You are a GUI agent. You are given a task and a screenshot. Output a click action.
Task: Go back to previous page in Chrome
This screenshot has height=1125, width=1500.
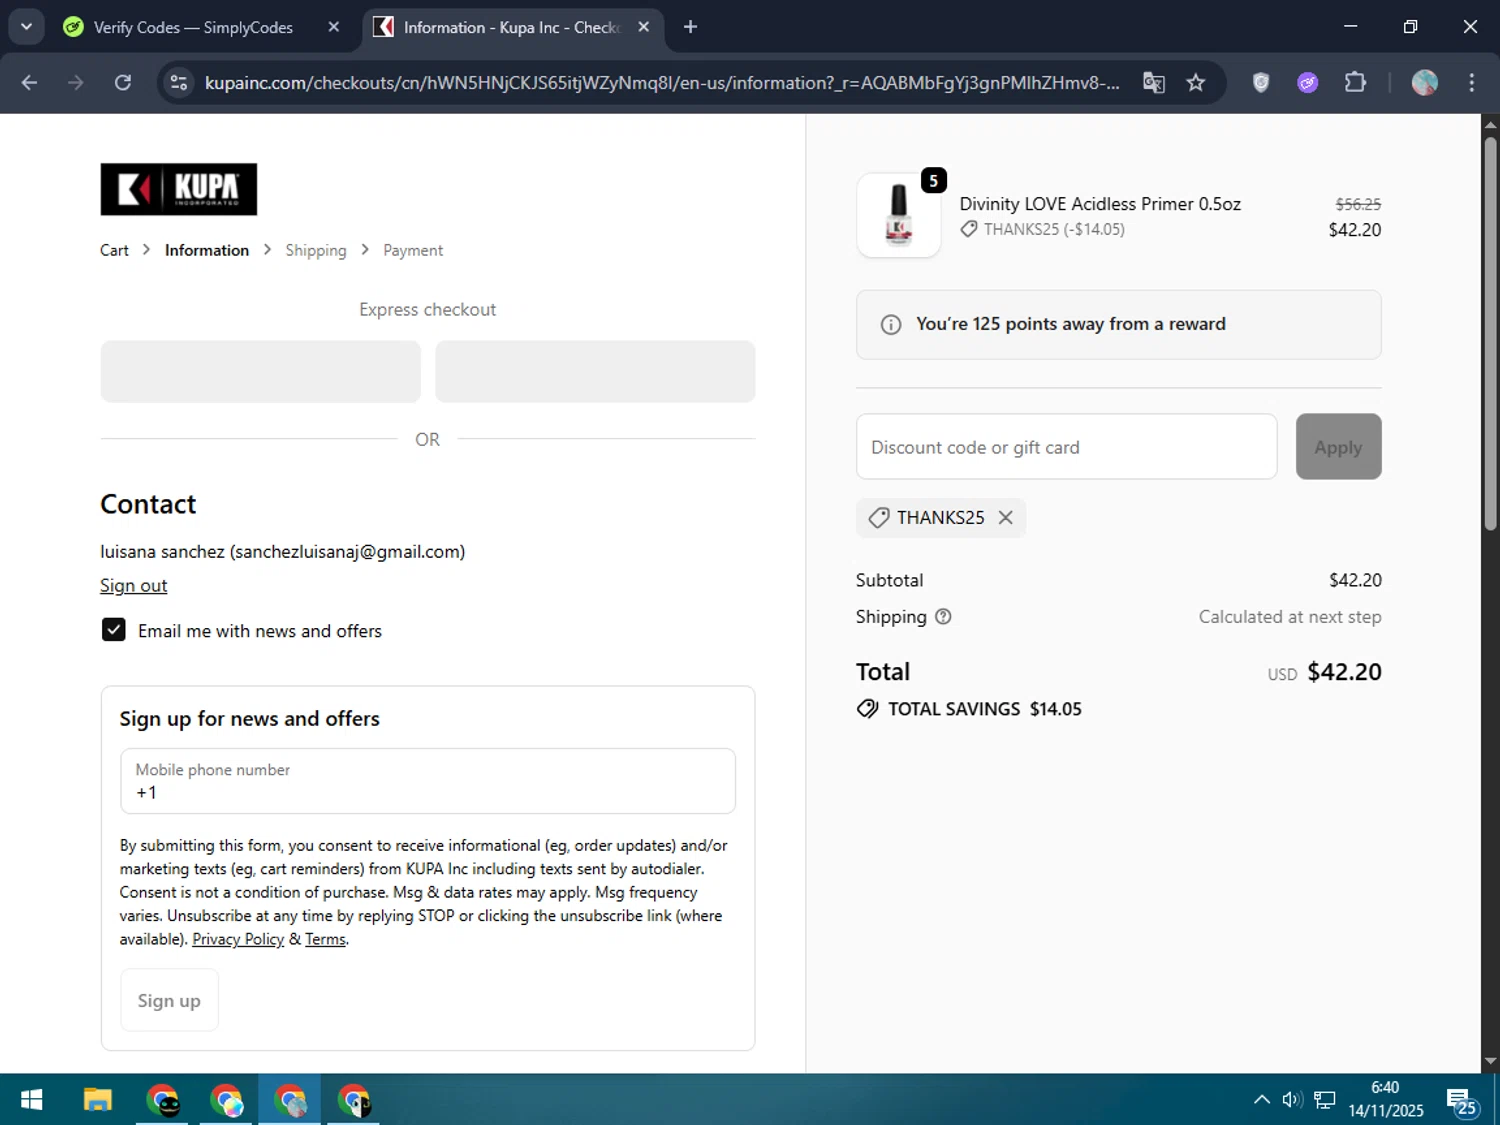click(29, 83)
